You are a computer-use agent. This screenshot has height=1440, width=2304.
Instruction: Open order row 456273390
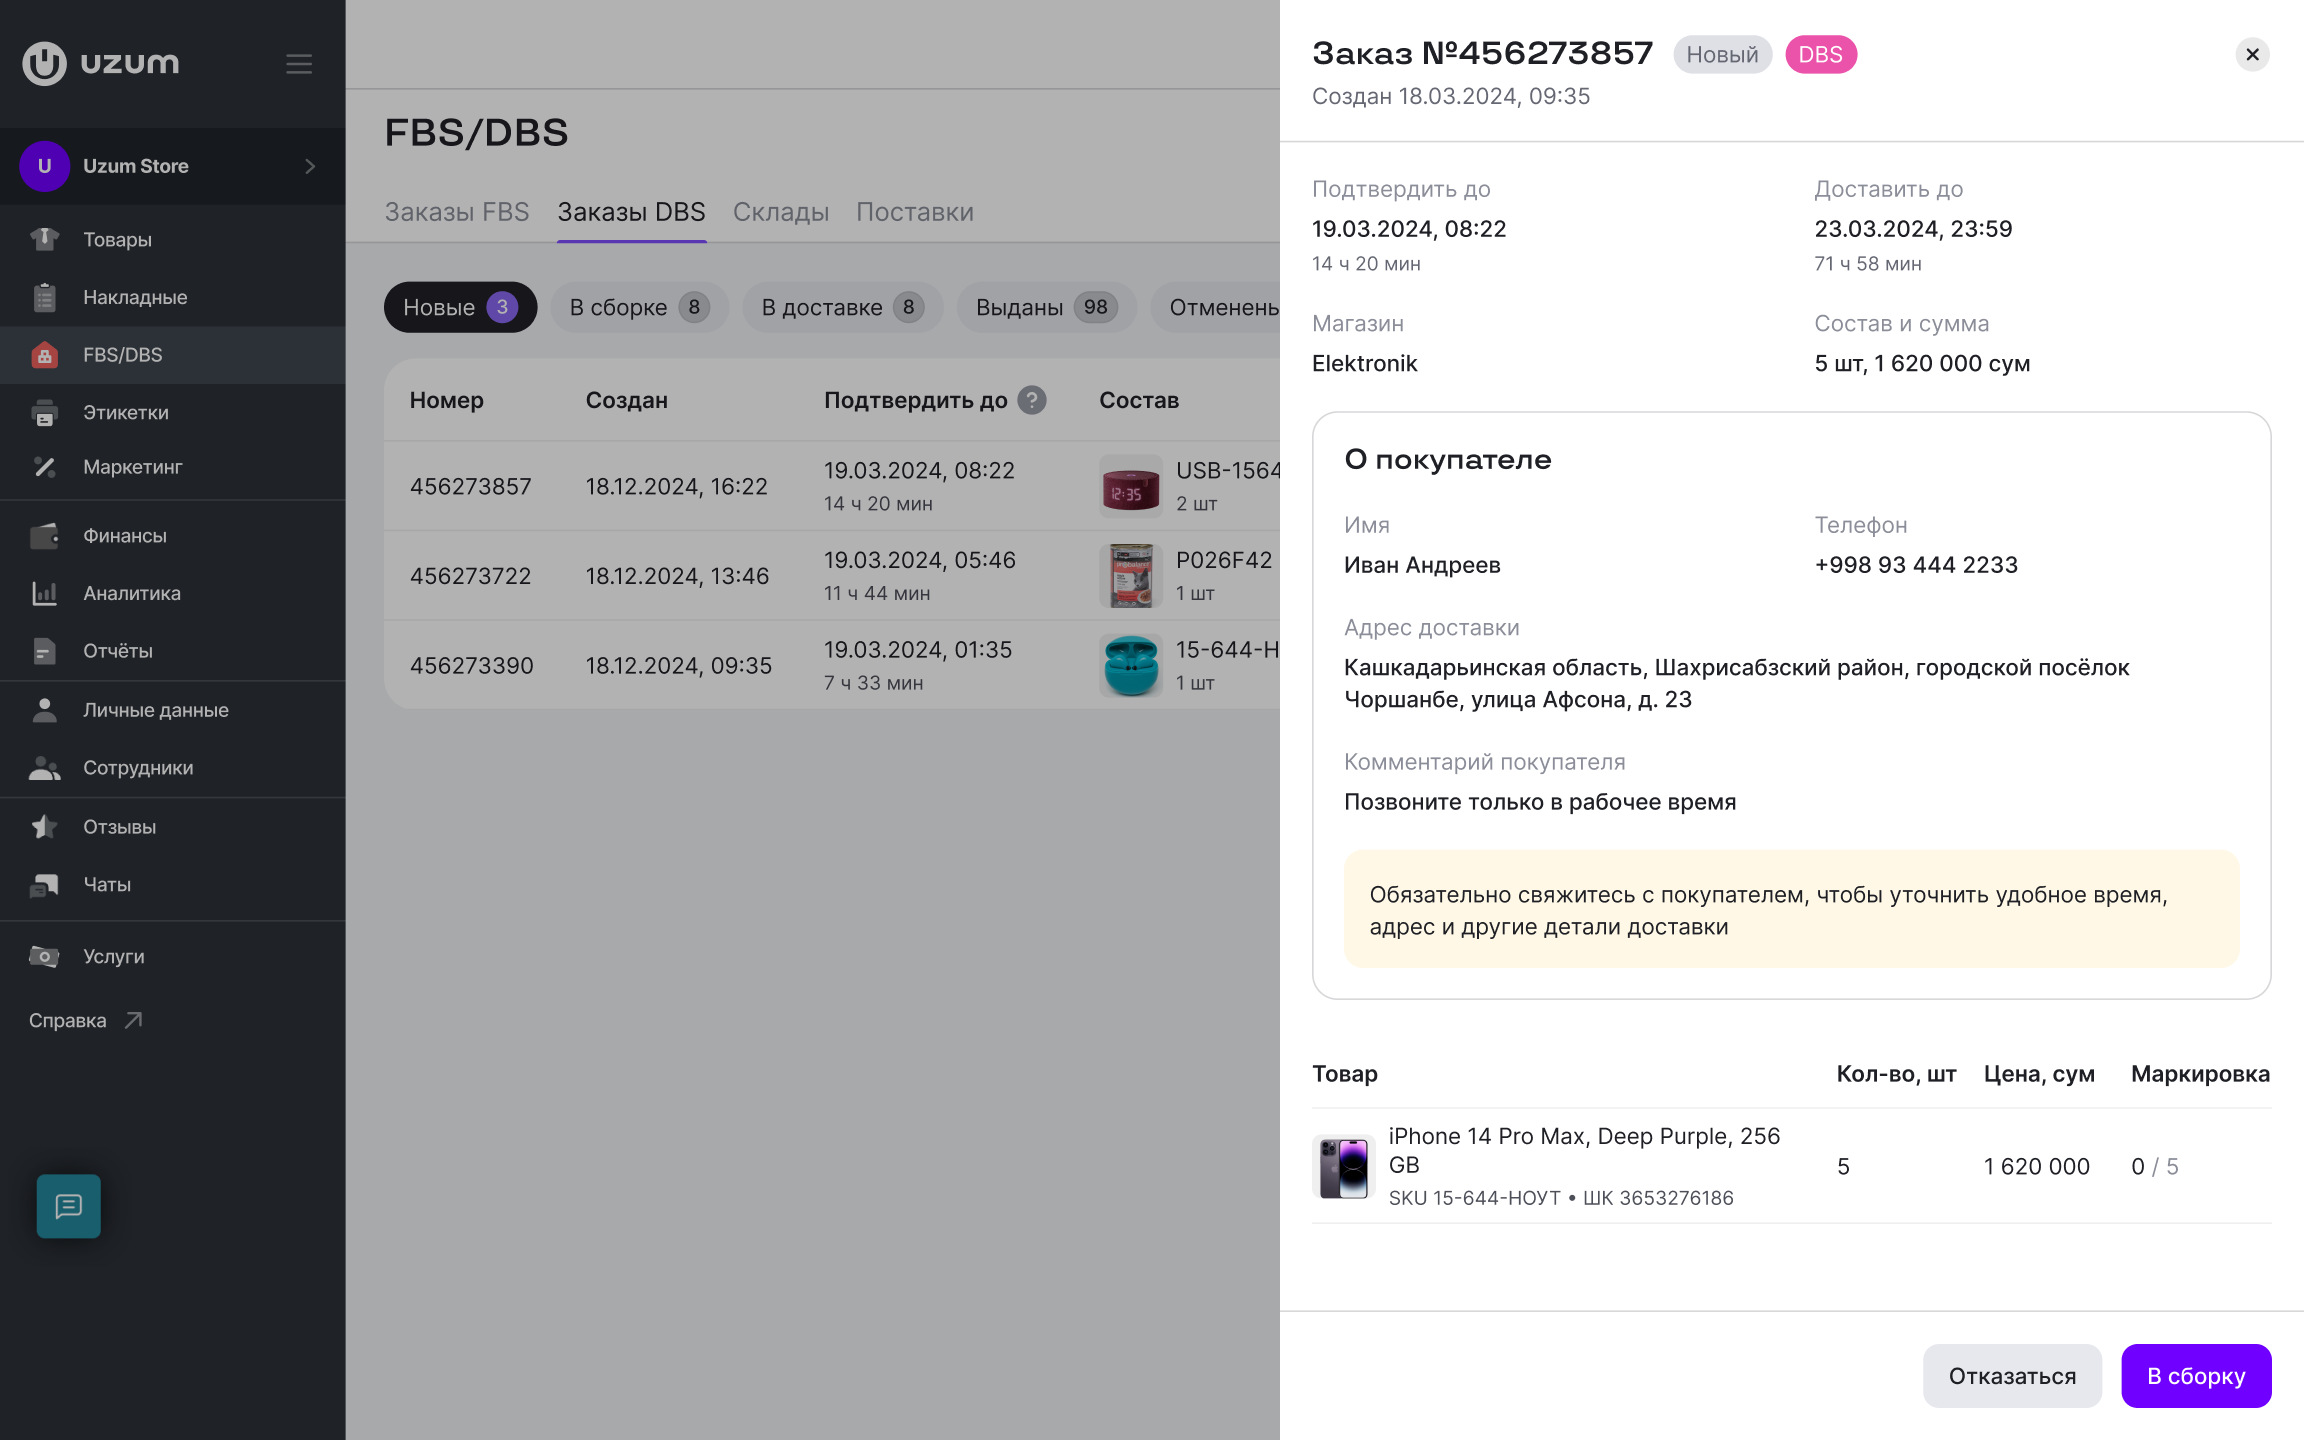(832, 666)
